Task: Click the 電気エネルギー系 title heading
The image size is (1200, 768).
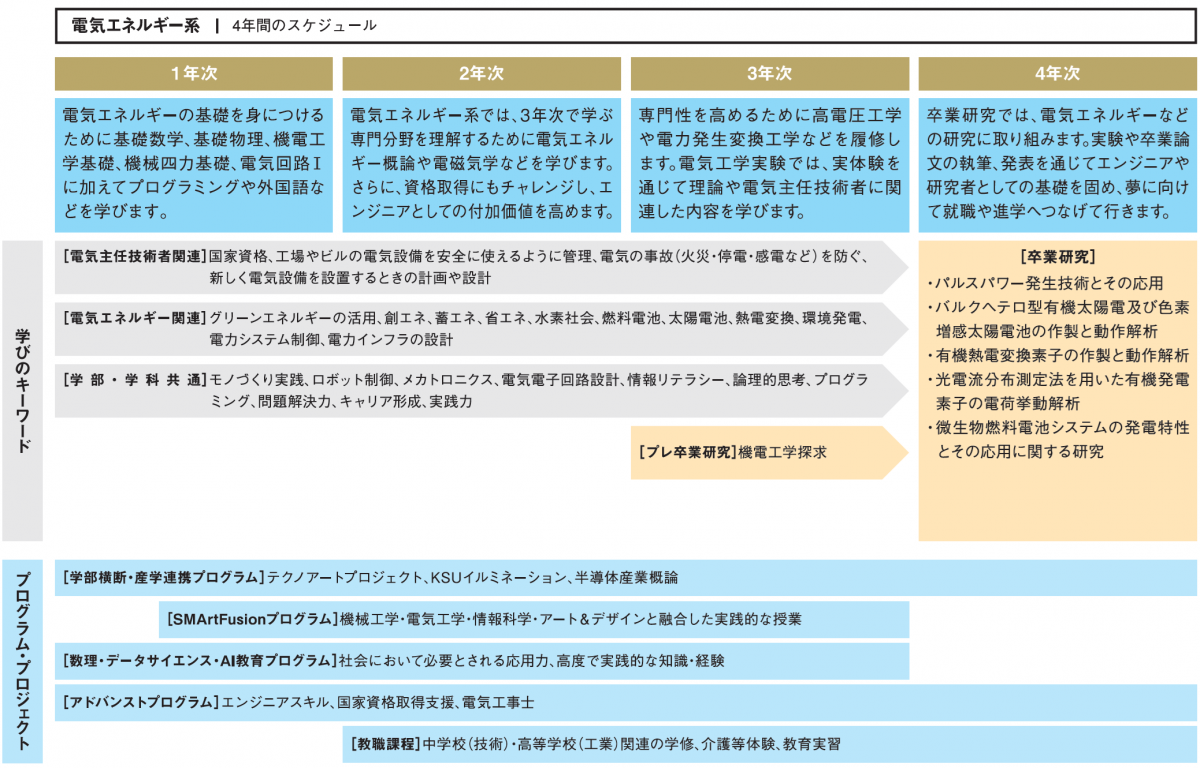Action: (x=136, y=26)
